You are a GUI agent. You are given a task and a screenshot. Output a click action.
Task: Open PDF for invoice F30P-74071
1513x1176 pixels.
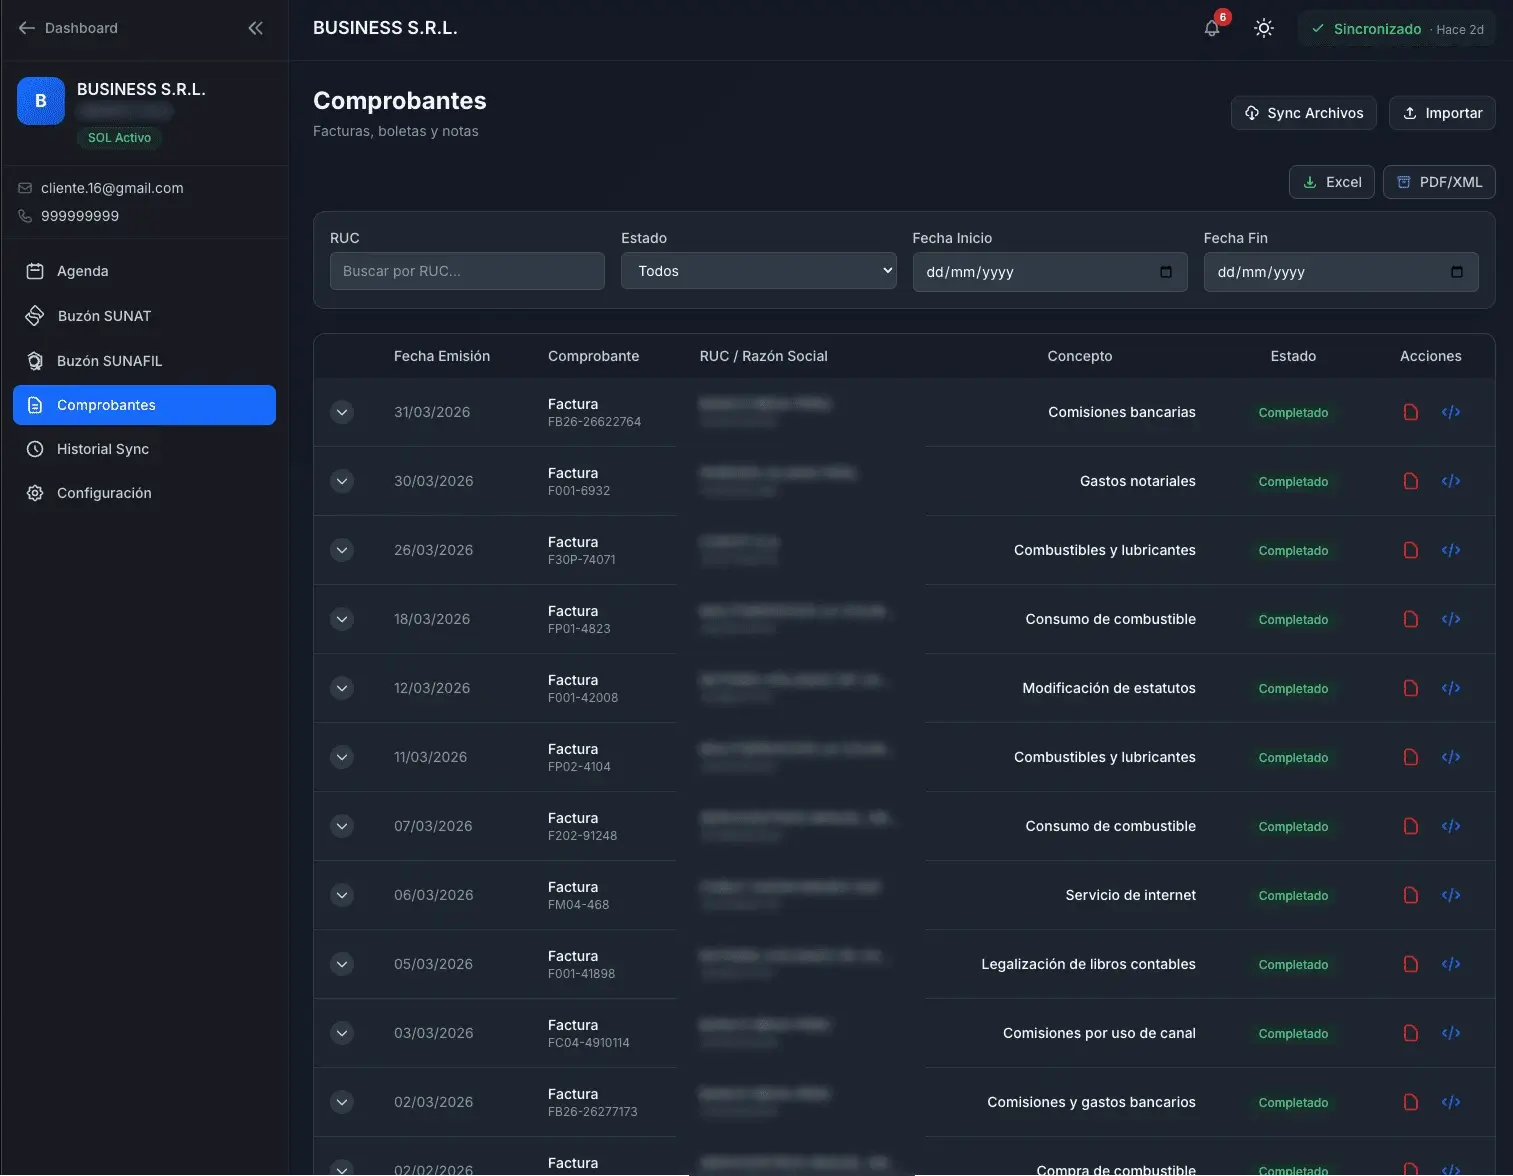coord(1411,550)
